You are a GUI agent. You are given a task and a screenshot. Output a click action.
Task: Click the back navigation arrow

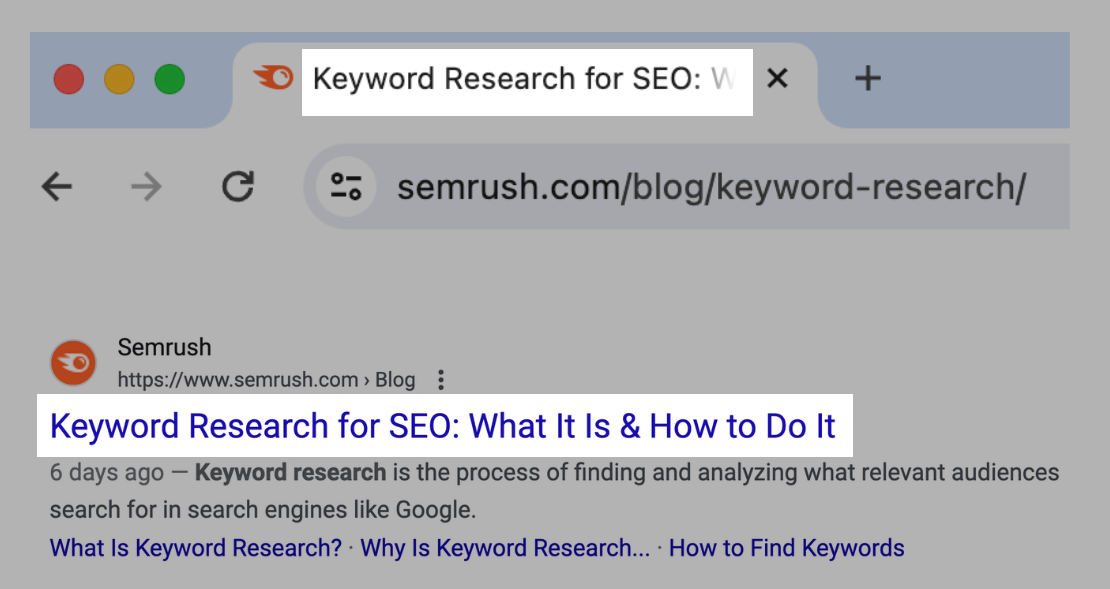[x=57, y=186]
